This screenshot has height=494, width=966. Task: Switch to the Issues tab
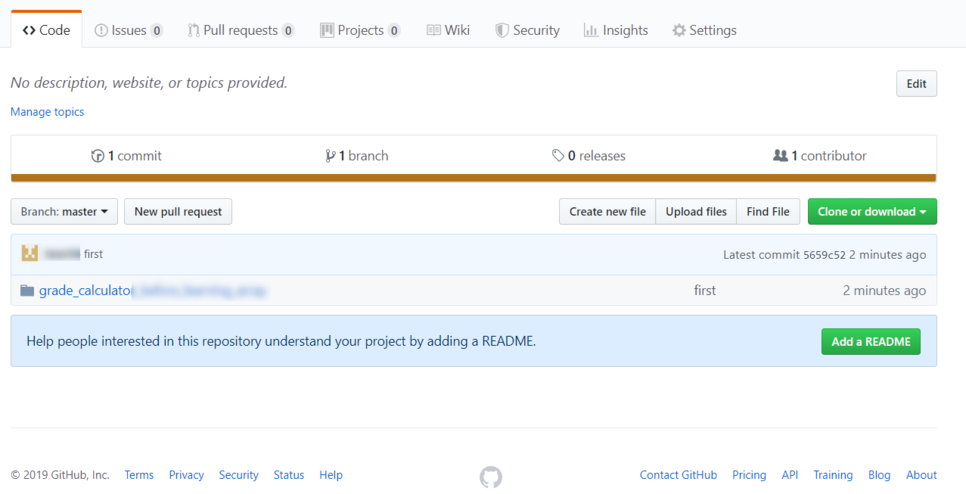click(x=128, y=30)
